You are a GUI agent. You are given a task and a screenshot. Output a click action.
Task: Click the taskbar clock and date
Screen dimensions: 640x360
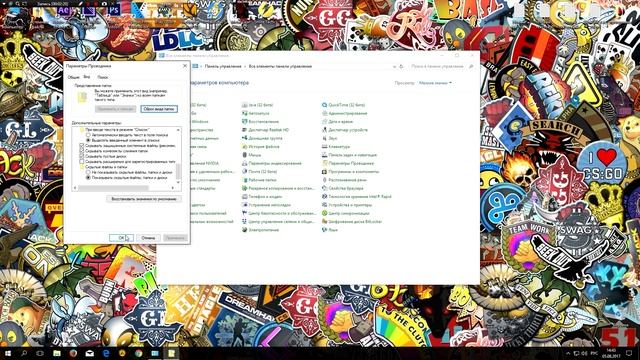click(611, 353)
